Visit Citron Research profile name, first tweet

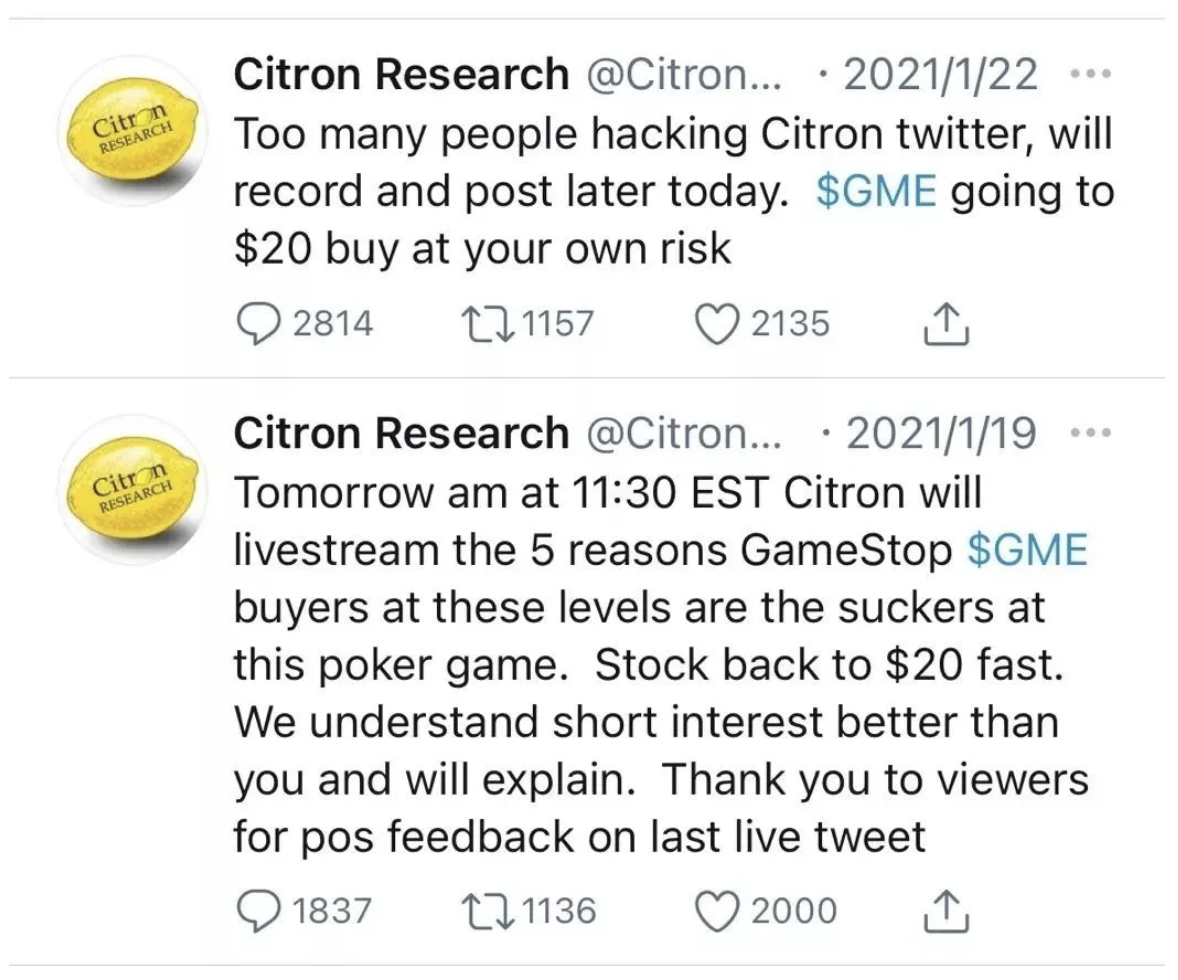400,75
